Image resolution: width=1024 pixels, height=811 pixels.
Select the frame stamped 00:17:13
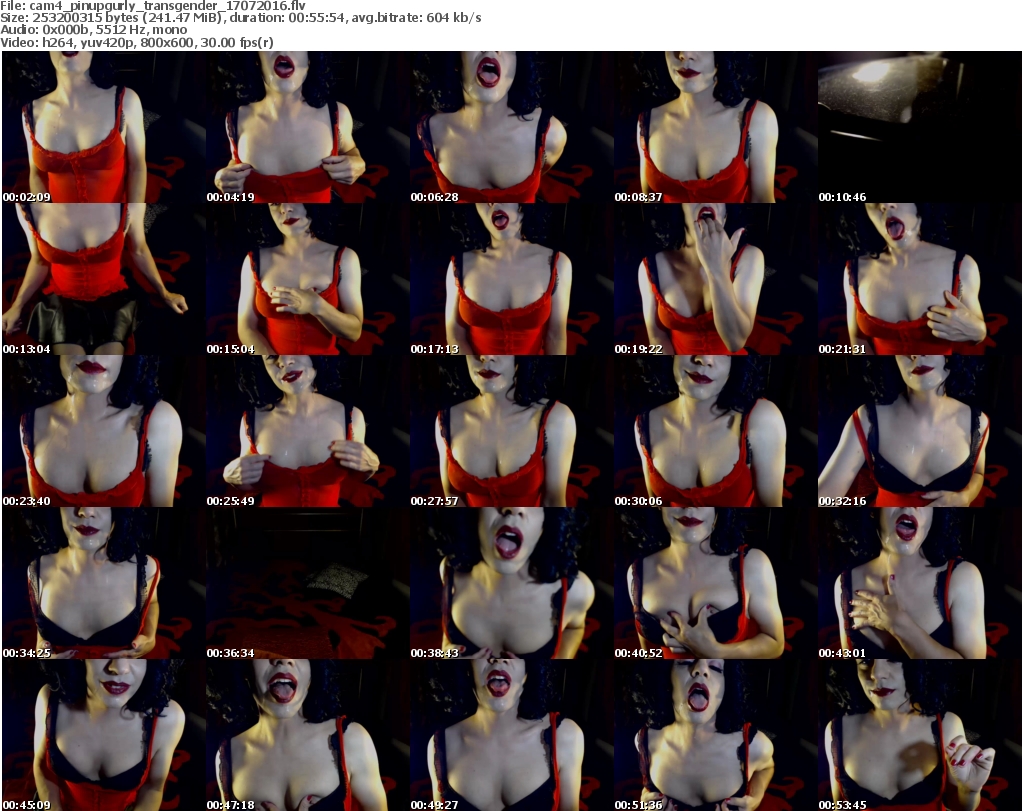click(511, 279)
